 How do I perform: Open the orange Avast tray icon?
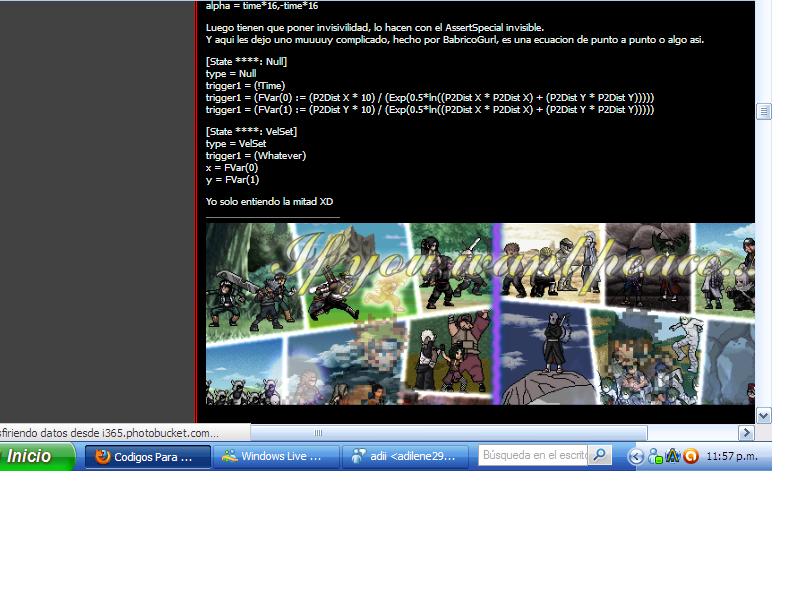coord(691,456)
